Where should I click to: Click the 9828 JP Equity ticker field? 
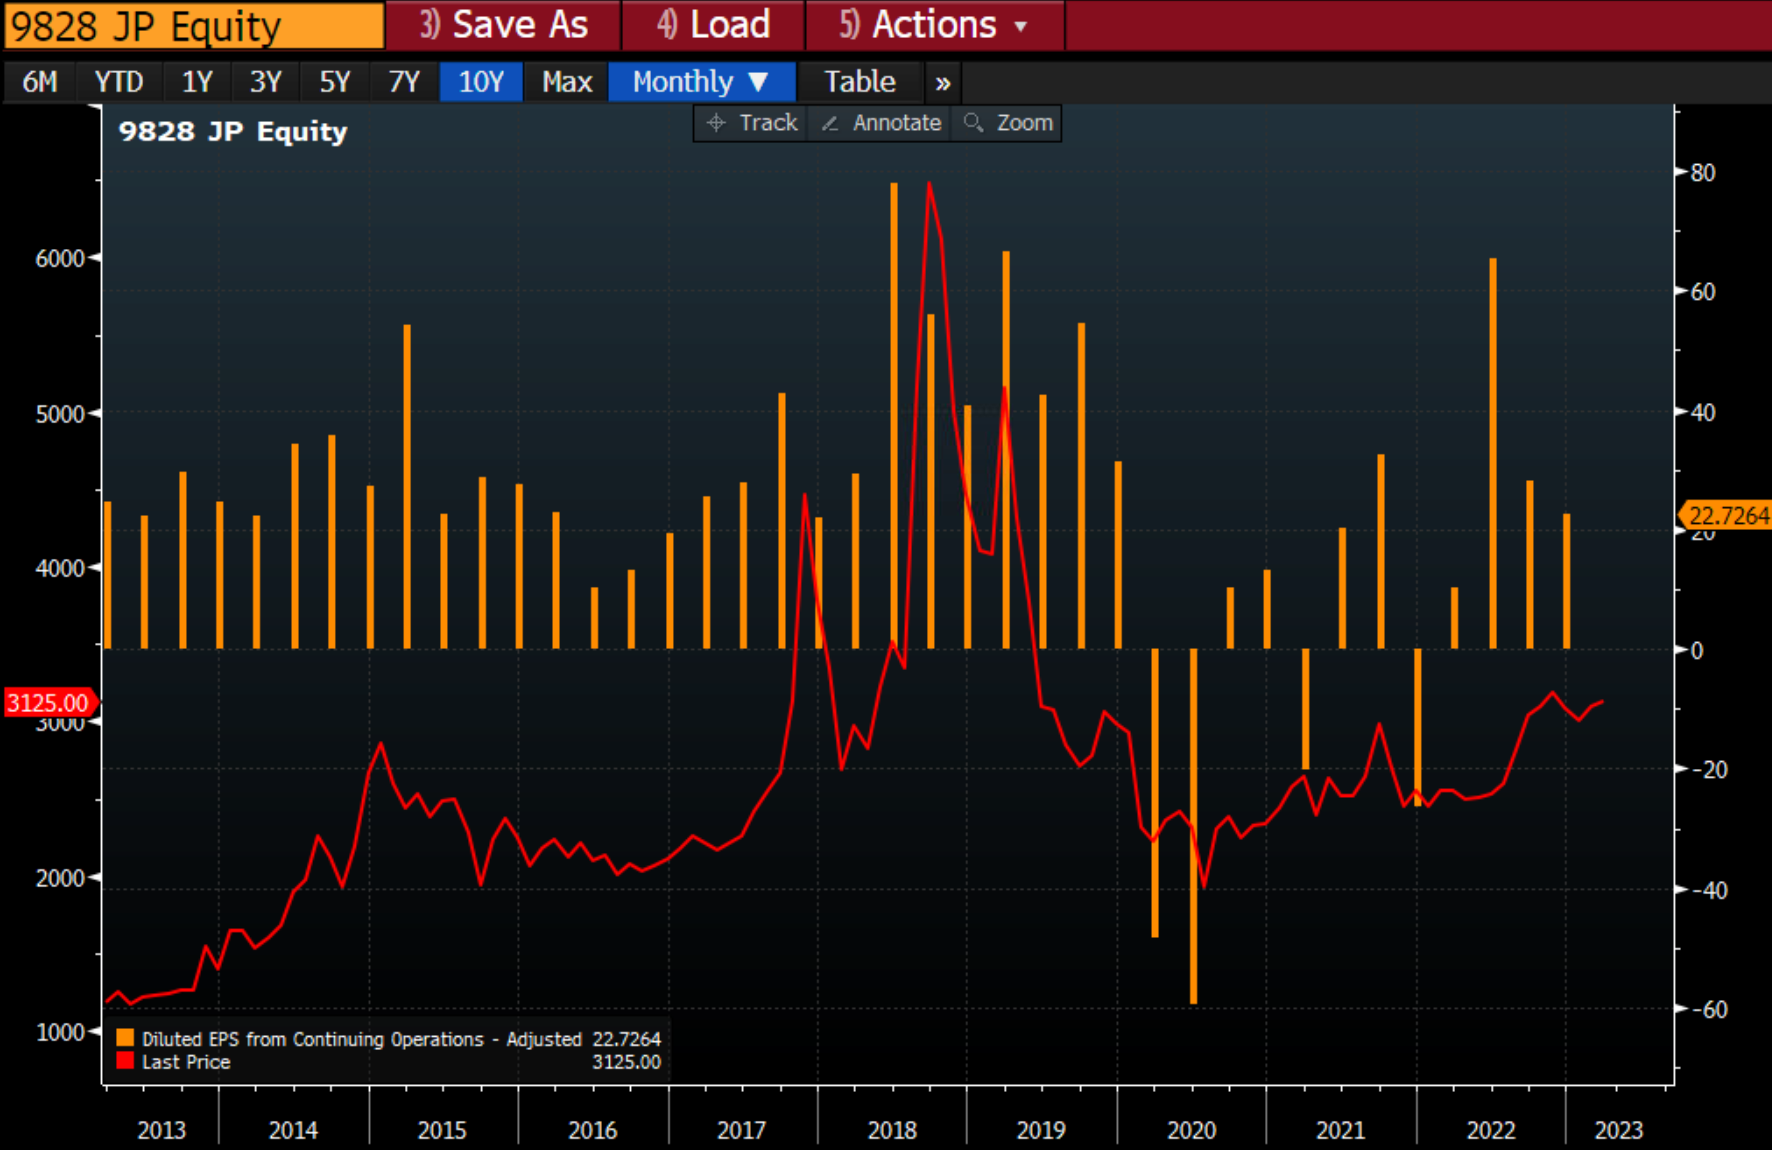tap(194, 26)
